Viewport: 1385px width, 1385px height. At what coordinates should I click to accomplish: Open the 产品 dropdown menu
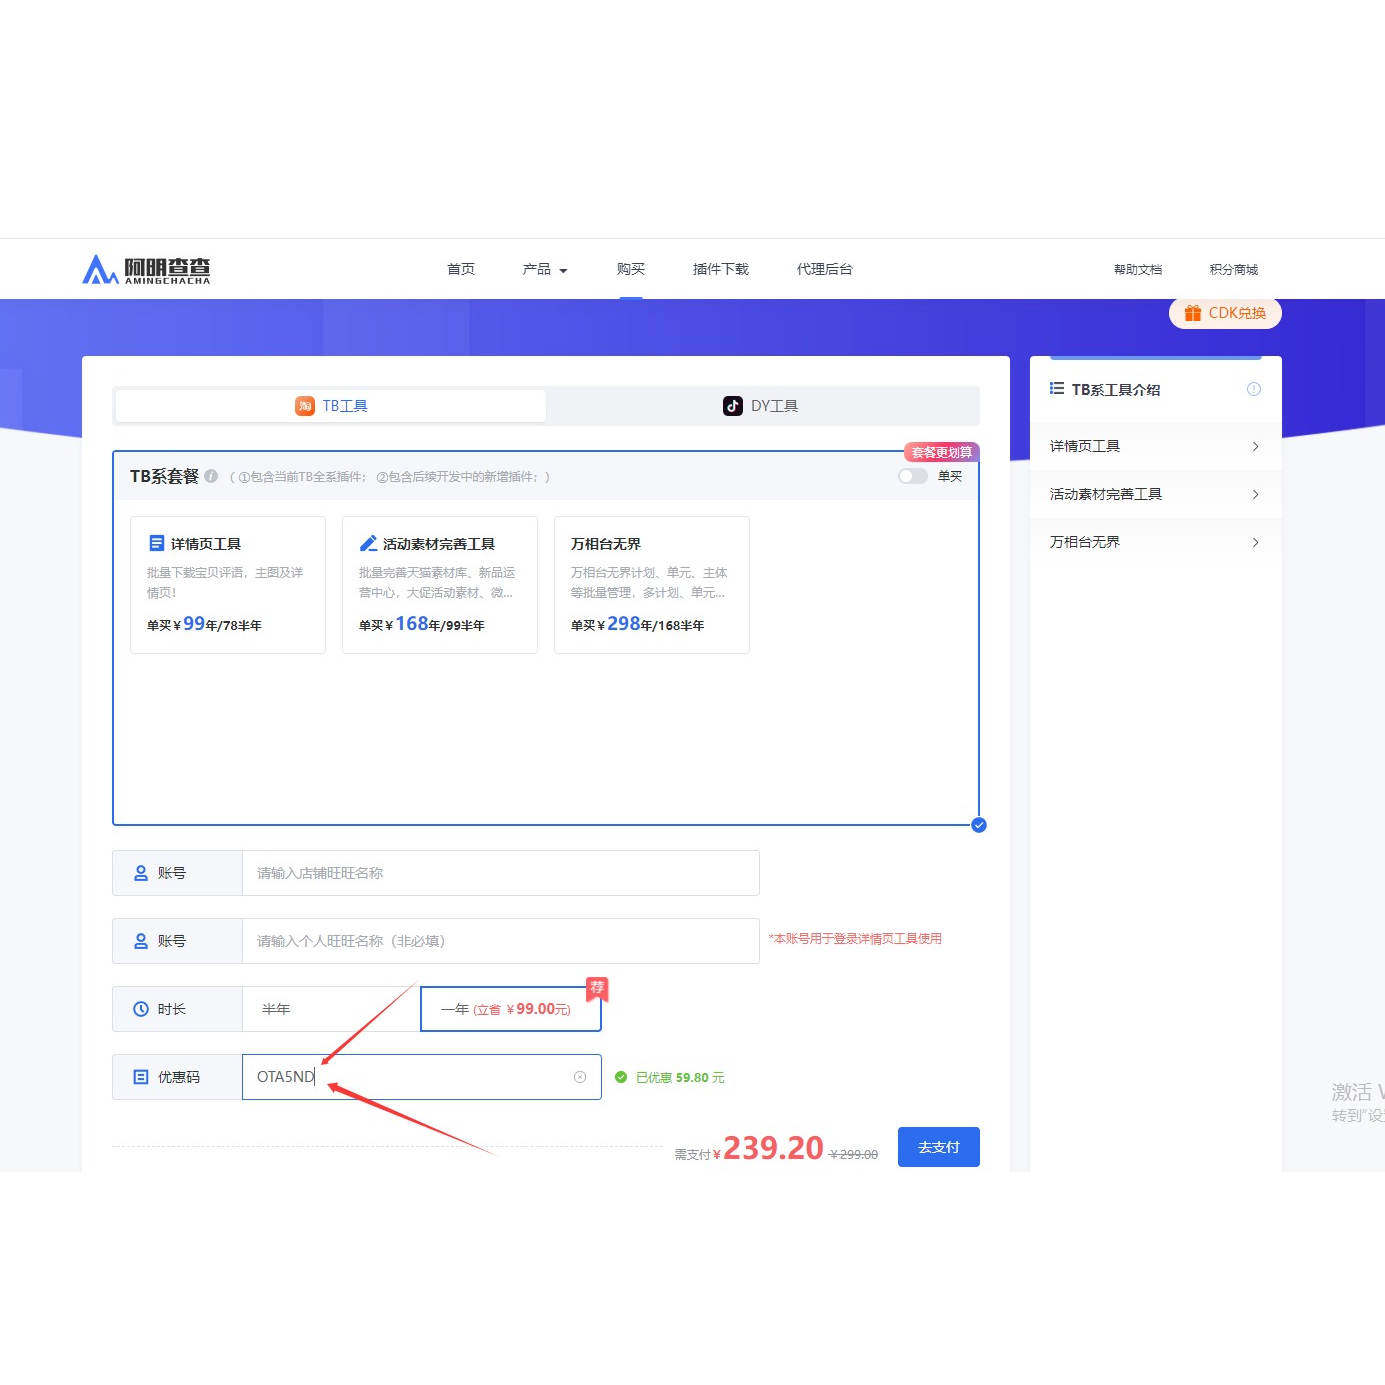[x=545, y=269]
